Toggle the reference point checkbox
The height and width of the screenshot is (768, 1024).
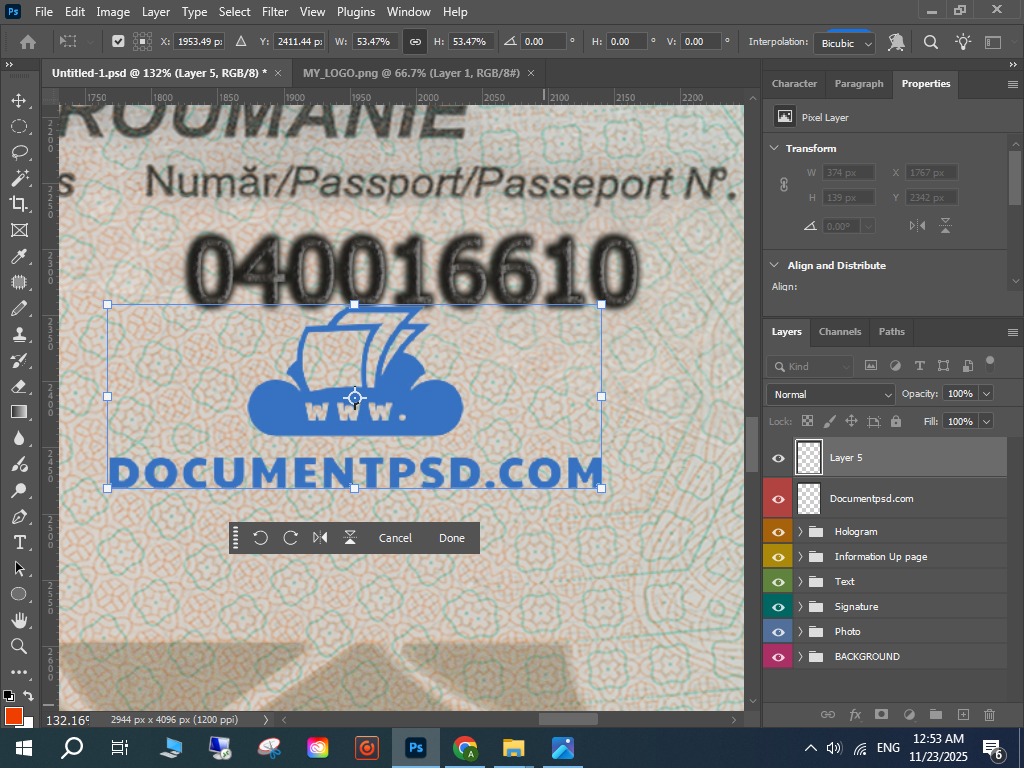tap(118, 42)
